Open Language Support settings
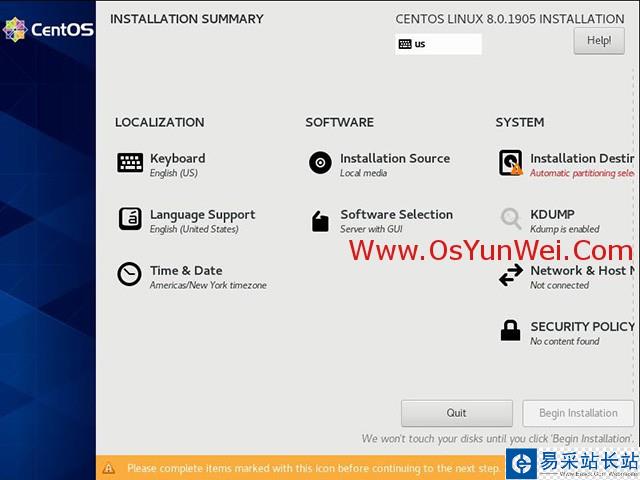 click(202, 215)
